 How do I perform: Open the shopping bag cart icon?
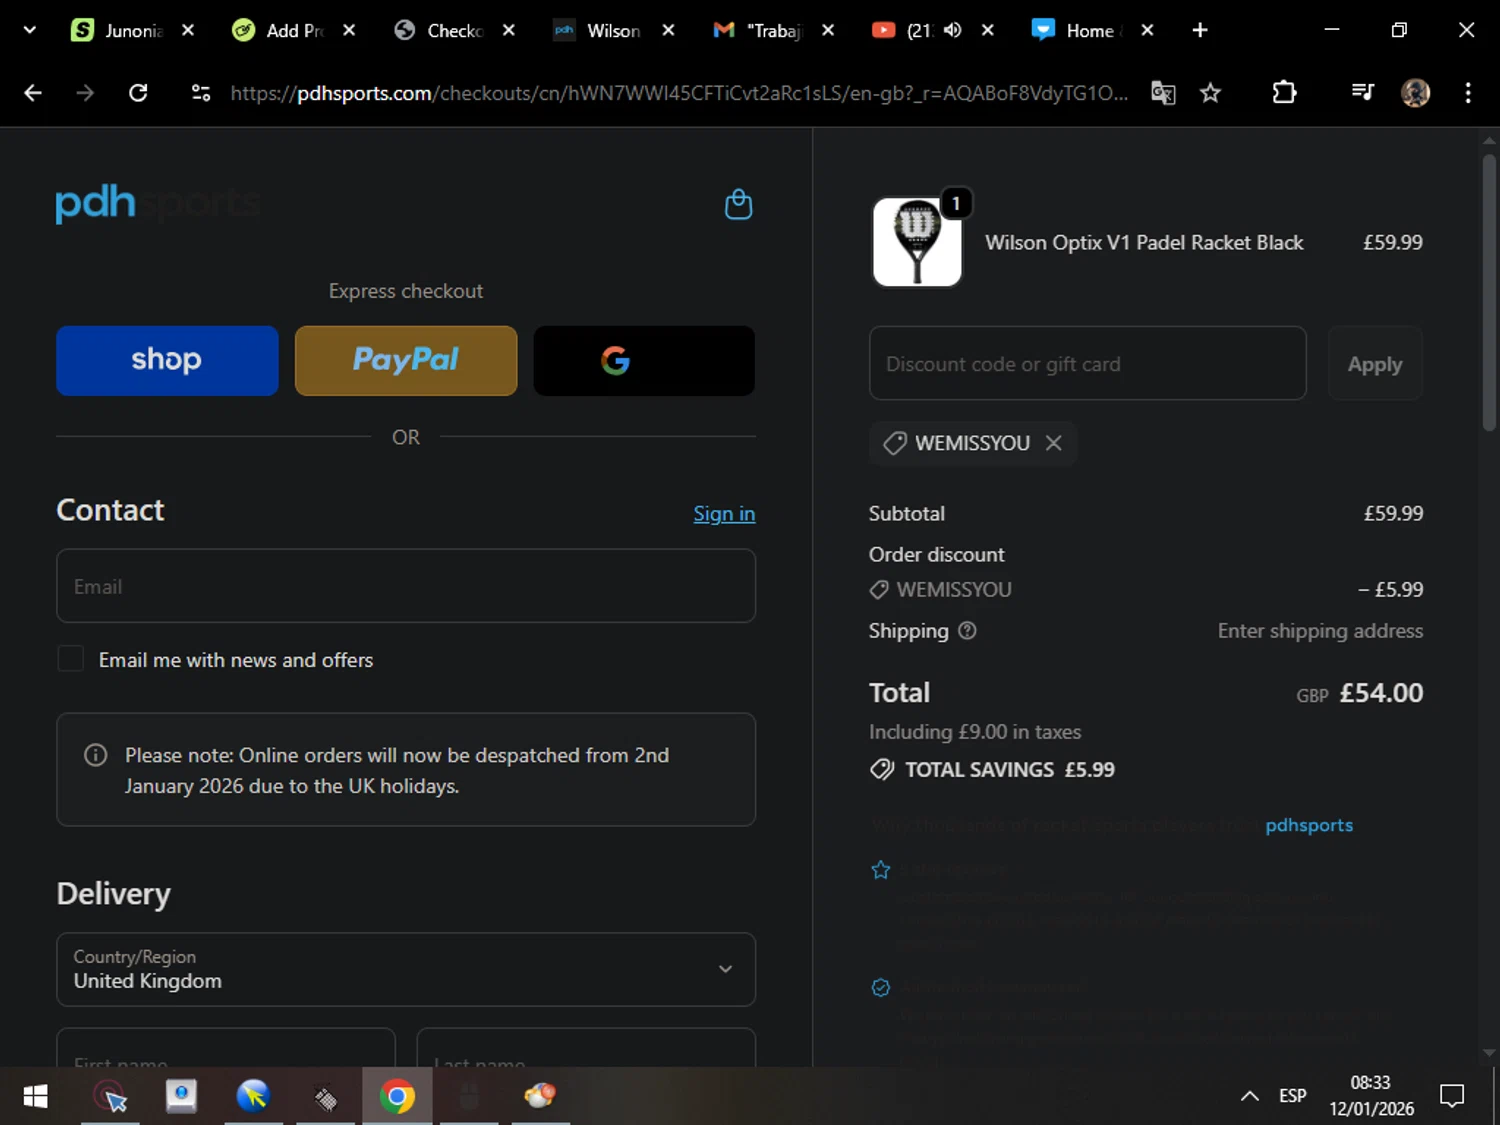(x=738, y=204)
